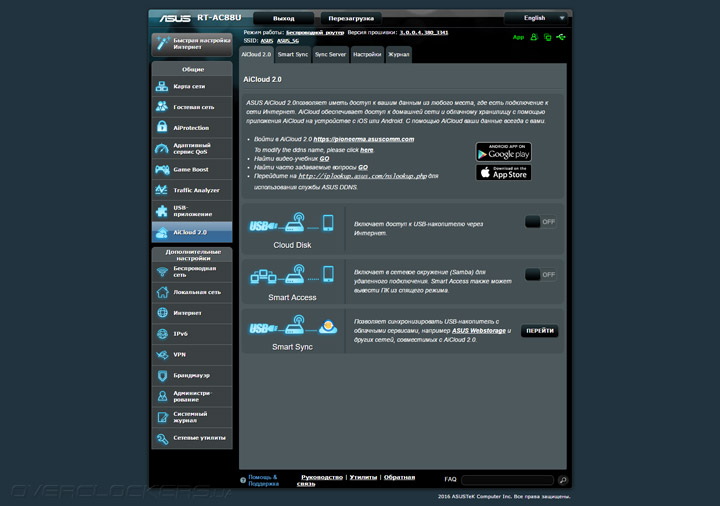Screen dimensions: 720x506
Task: Open USB application puzzle icon
Action: pos(162,211)
